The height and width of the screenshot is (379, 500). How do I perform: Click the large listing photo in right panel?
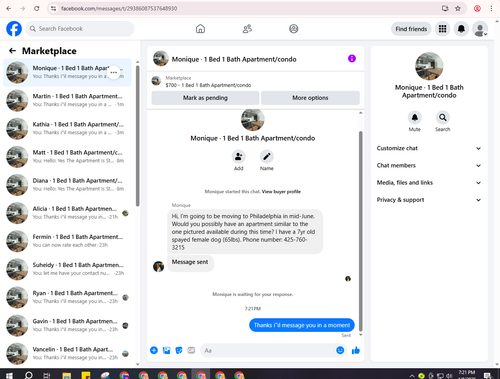click(x=429, y=66)
